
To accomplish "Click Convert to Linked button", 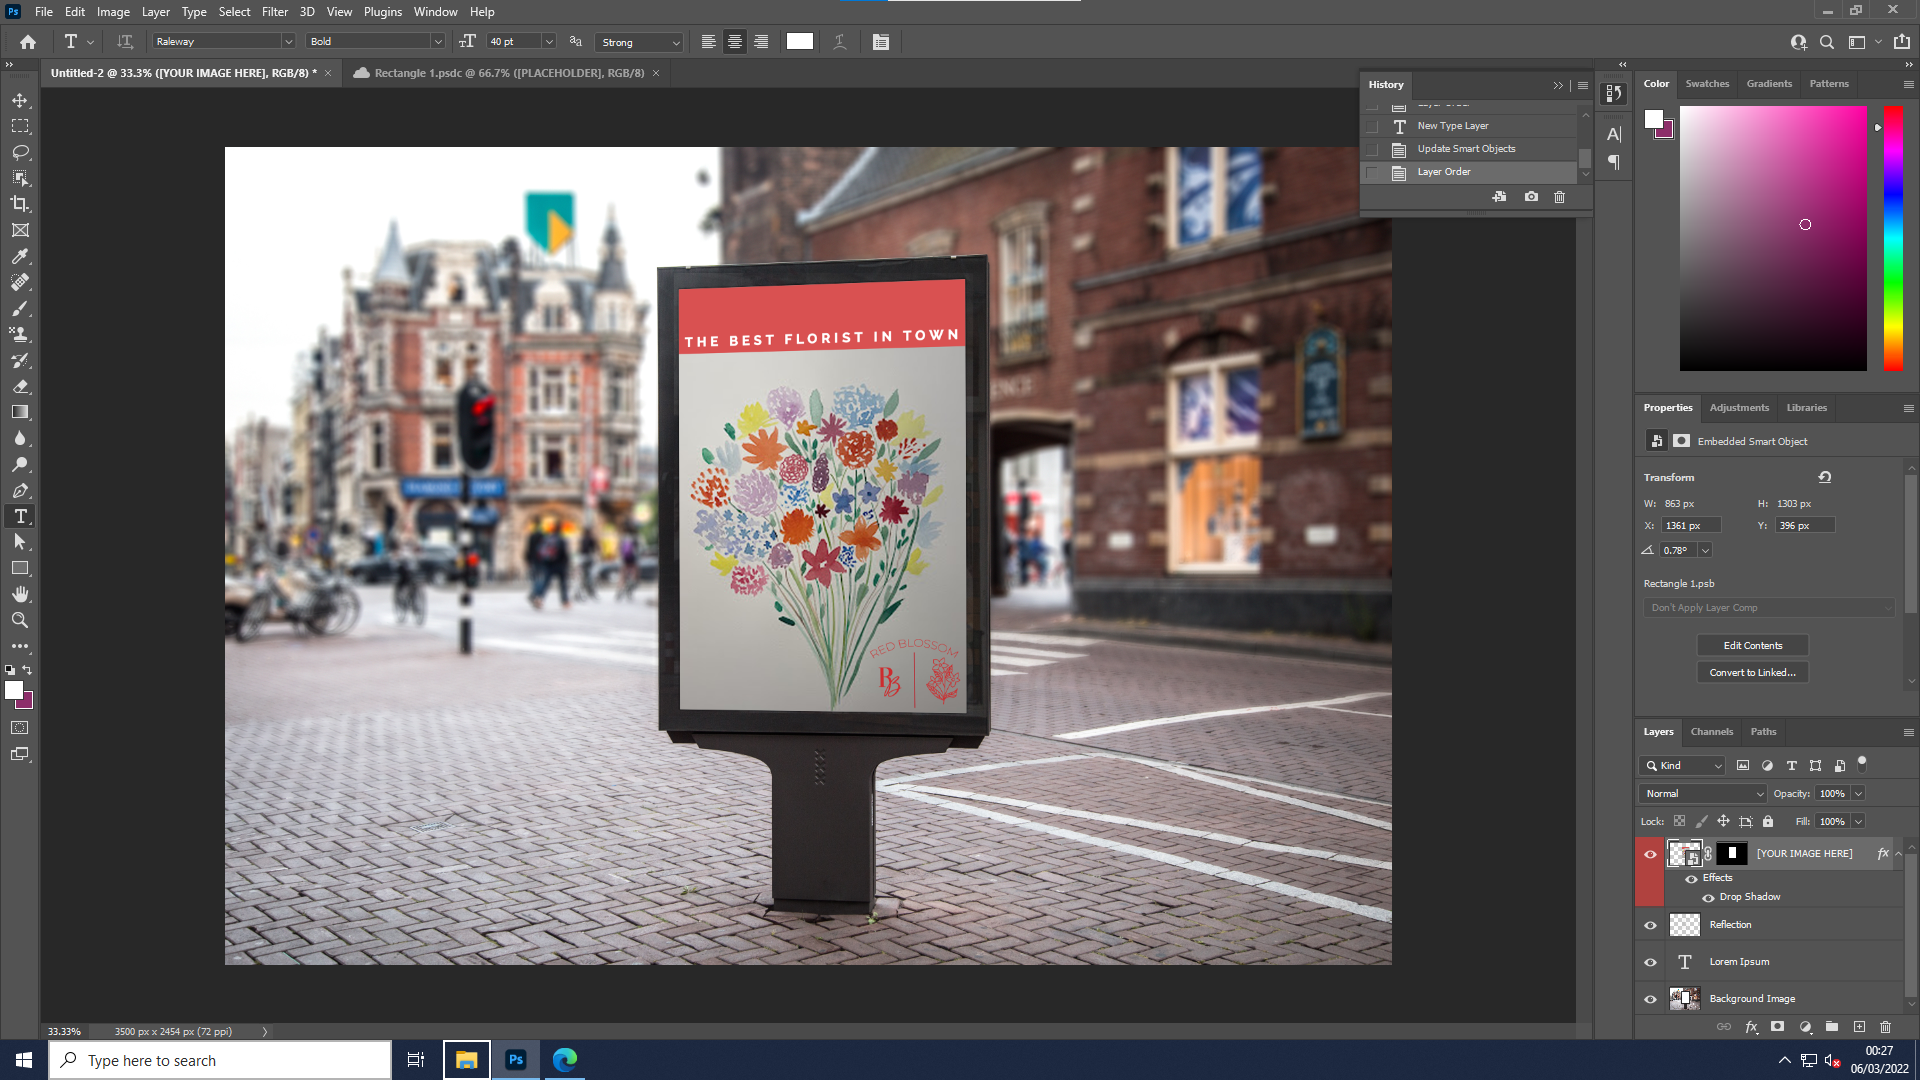I will tap(1753, 673).
